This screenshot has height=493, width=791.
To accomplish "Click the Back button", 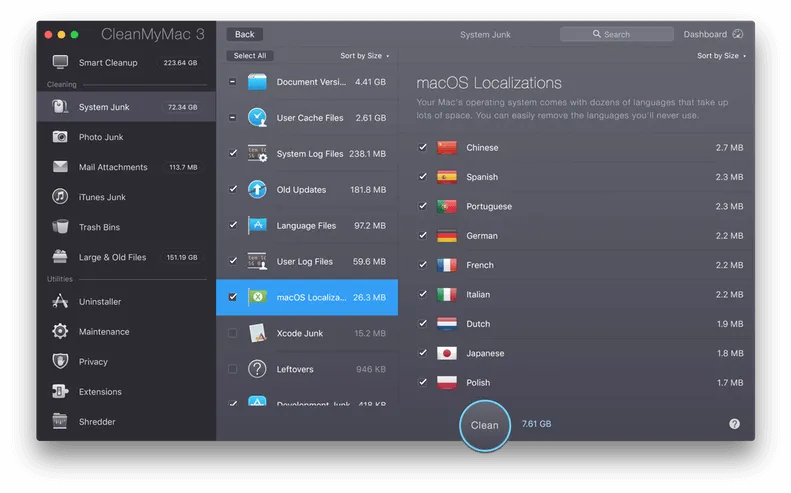I will (245, 34).
